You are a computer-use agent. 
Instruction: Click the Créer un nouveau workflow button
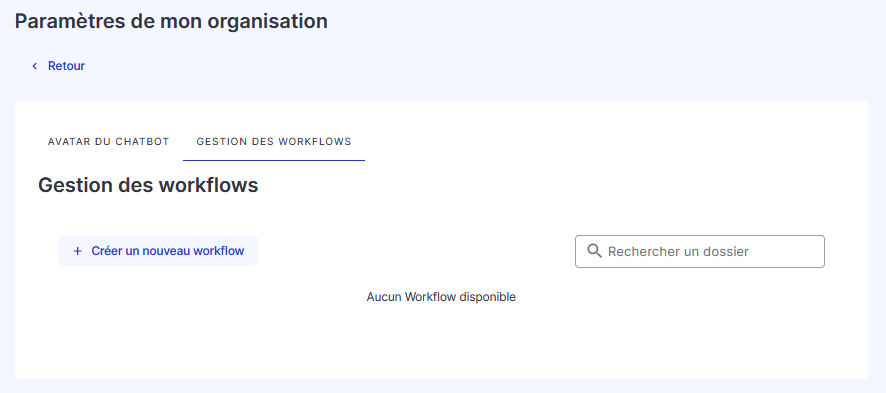point(158,251)
